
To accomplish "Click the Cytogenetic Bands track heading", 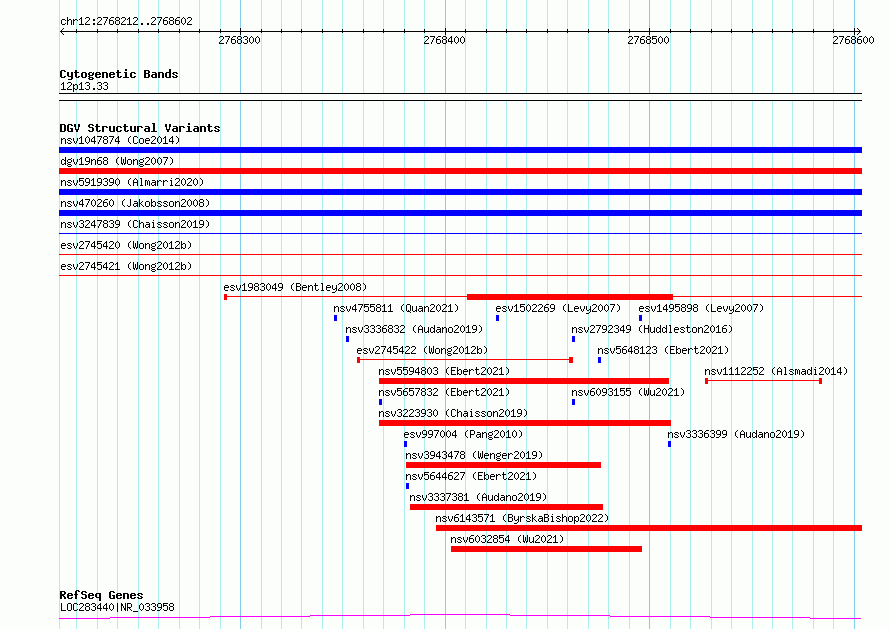I will click(119, 74).
